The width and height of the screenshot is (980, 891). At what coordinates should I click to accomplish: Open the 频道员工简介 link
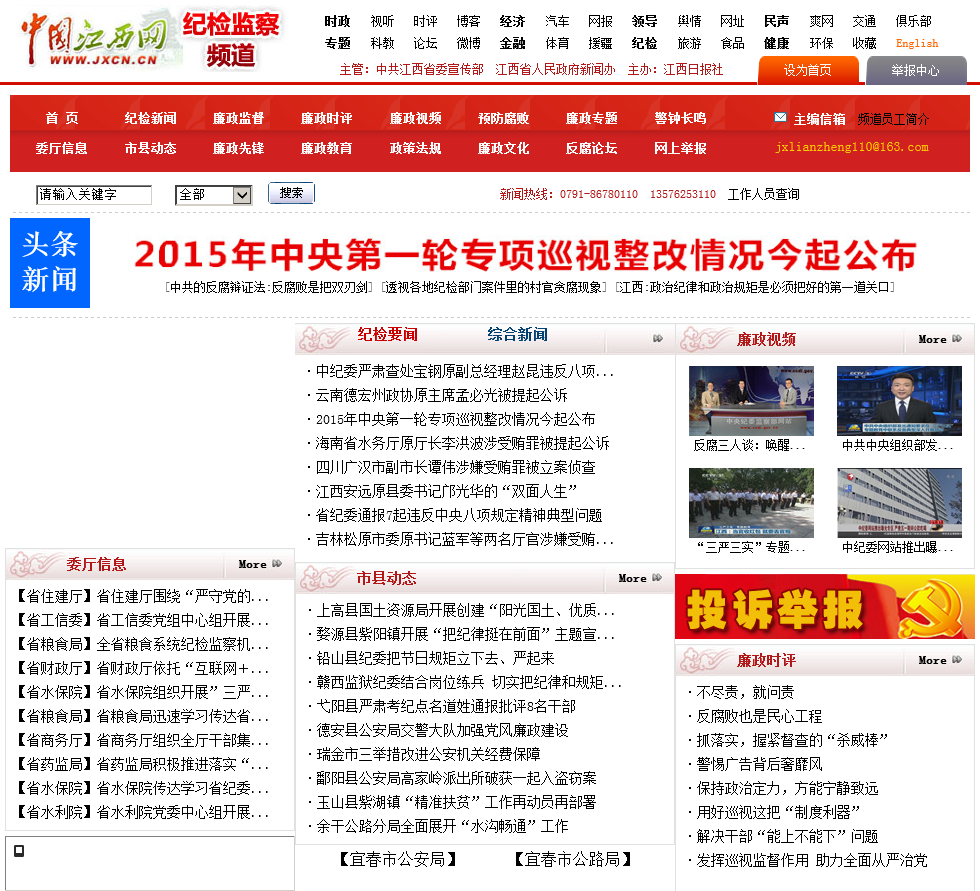click(x=893, y=119)
